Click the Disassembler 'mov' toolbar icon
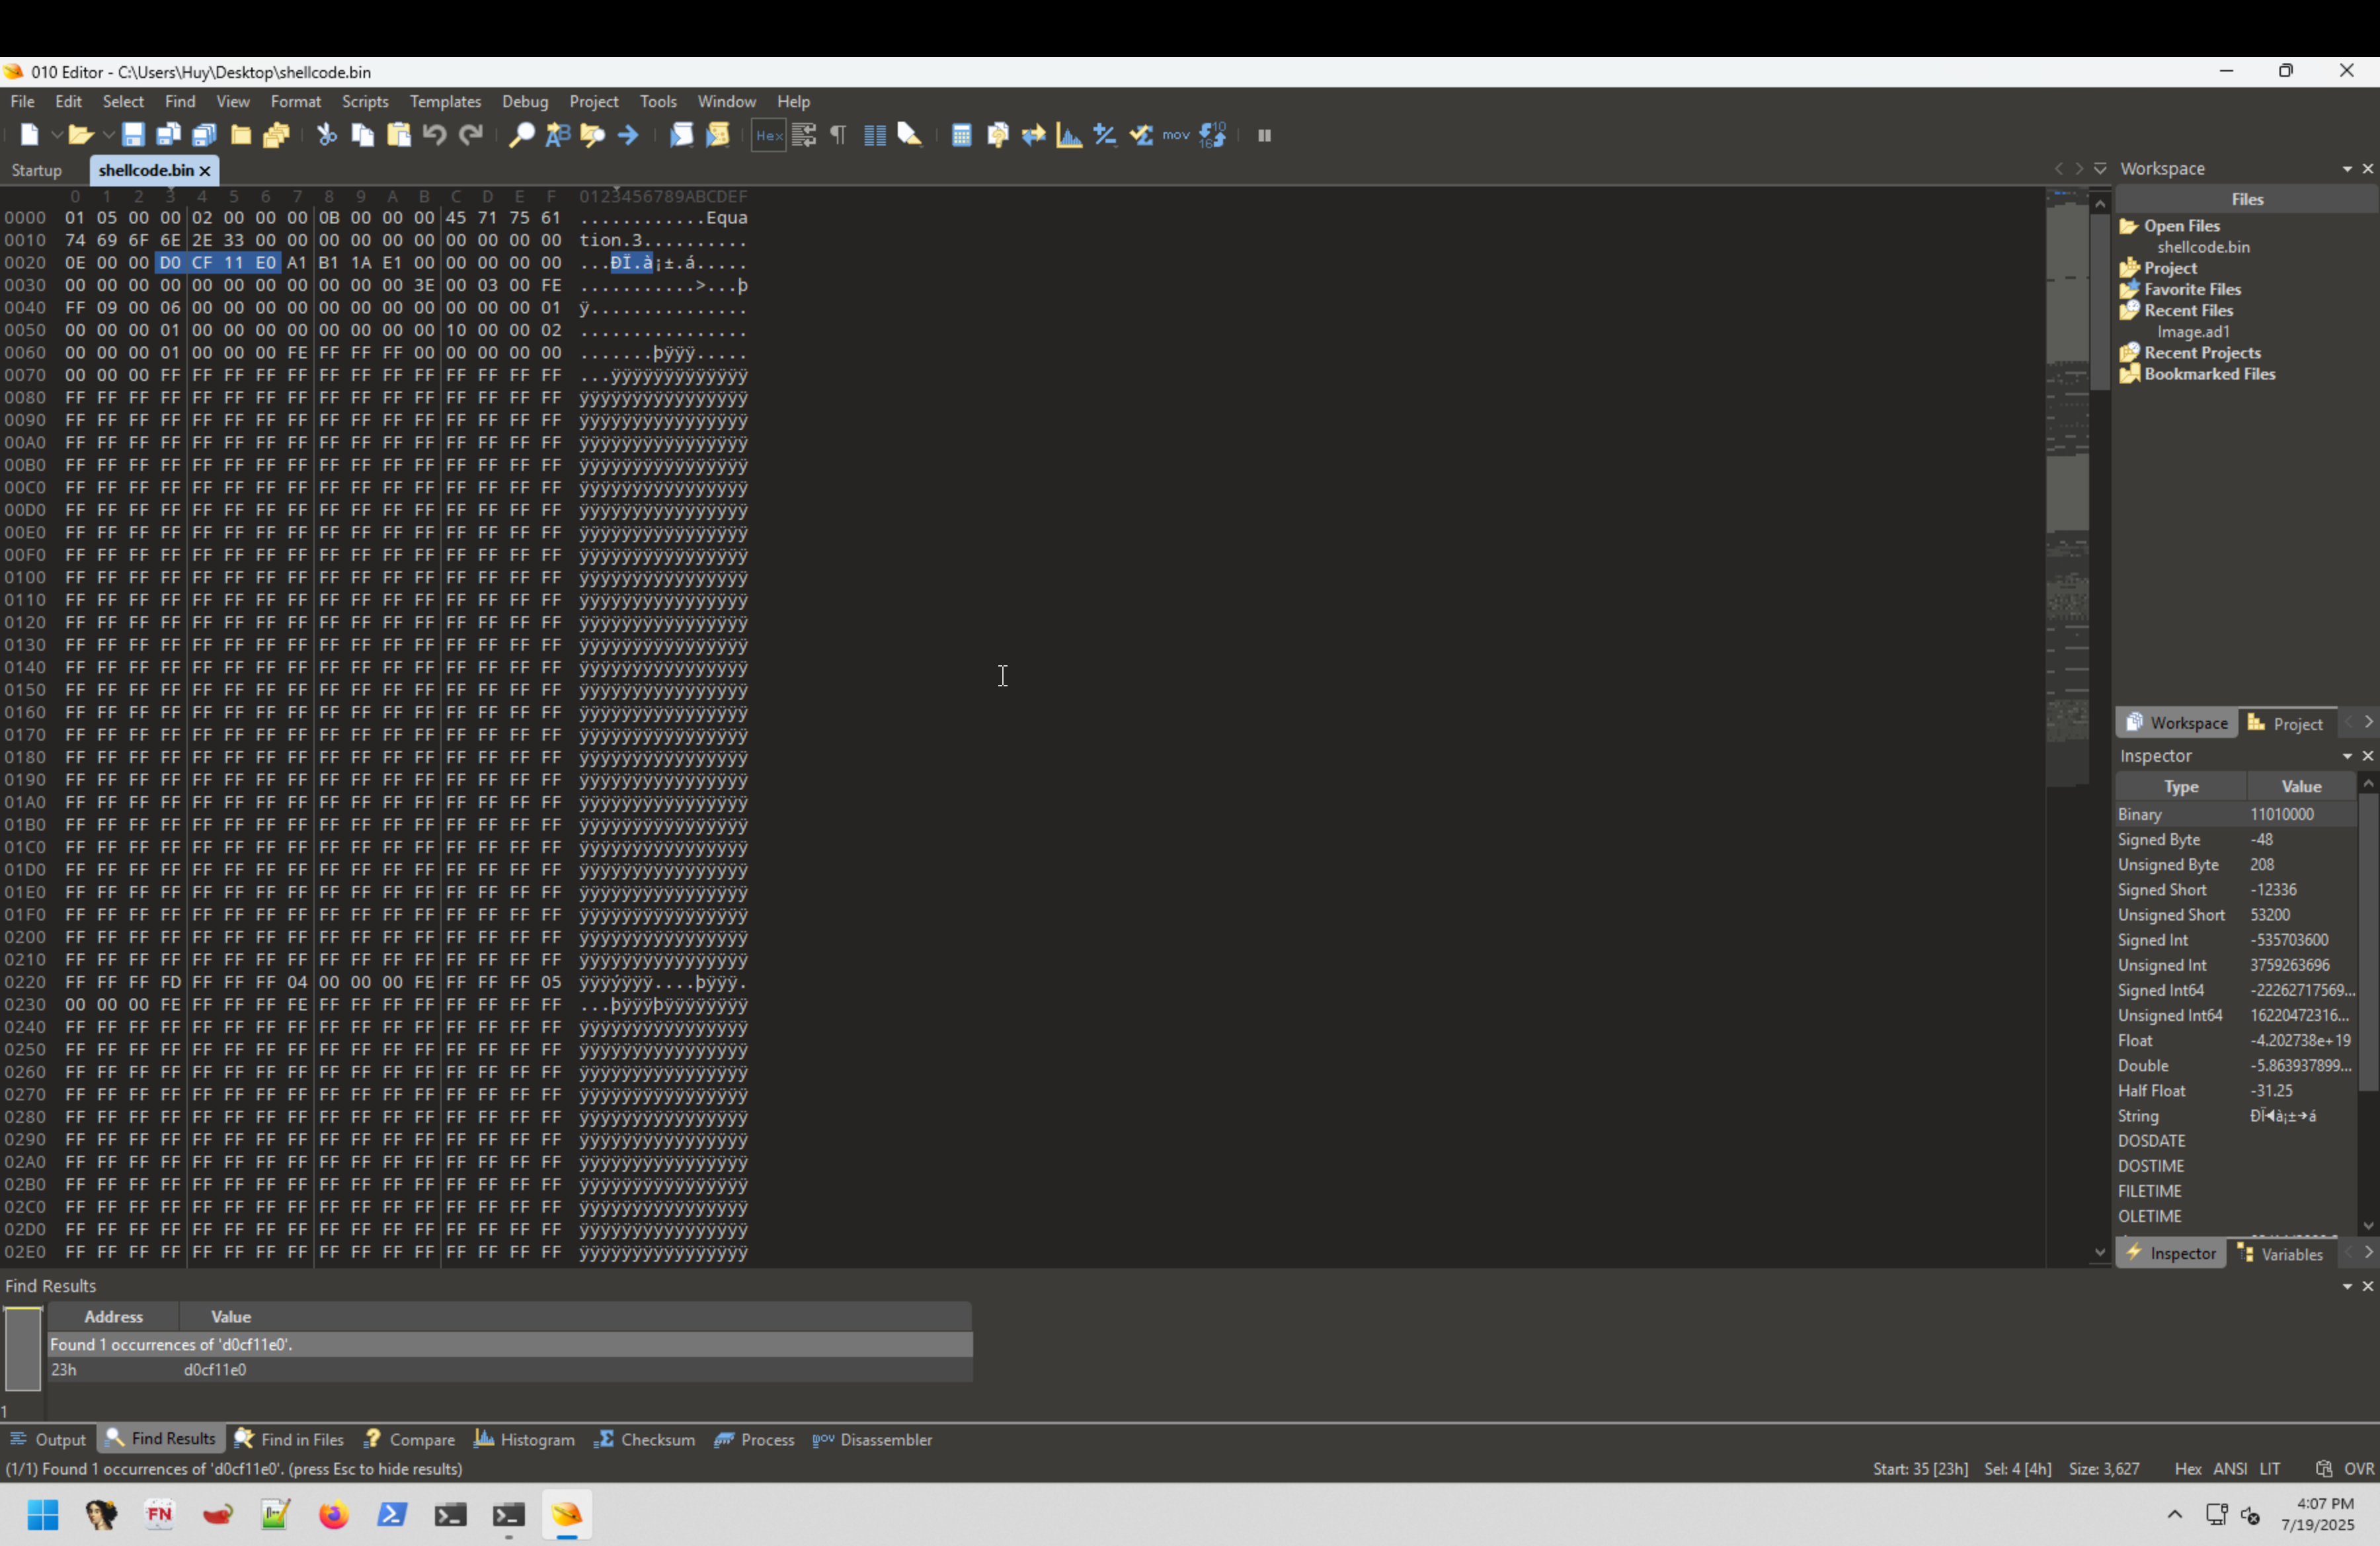The width and height of the screenshot is (2380, 1546). tap(1176, 135)
